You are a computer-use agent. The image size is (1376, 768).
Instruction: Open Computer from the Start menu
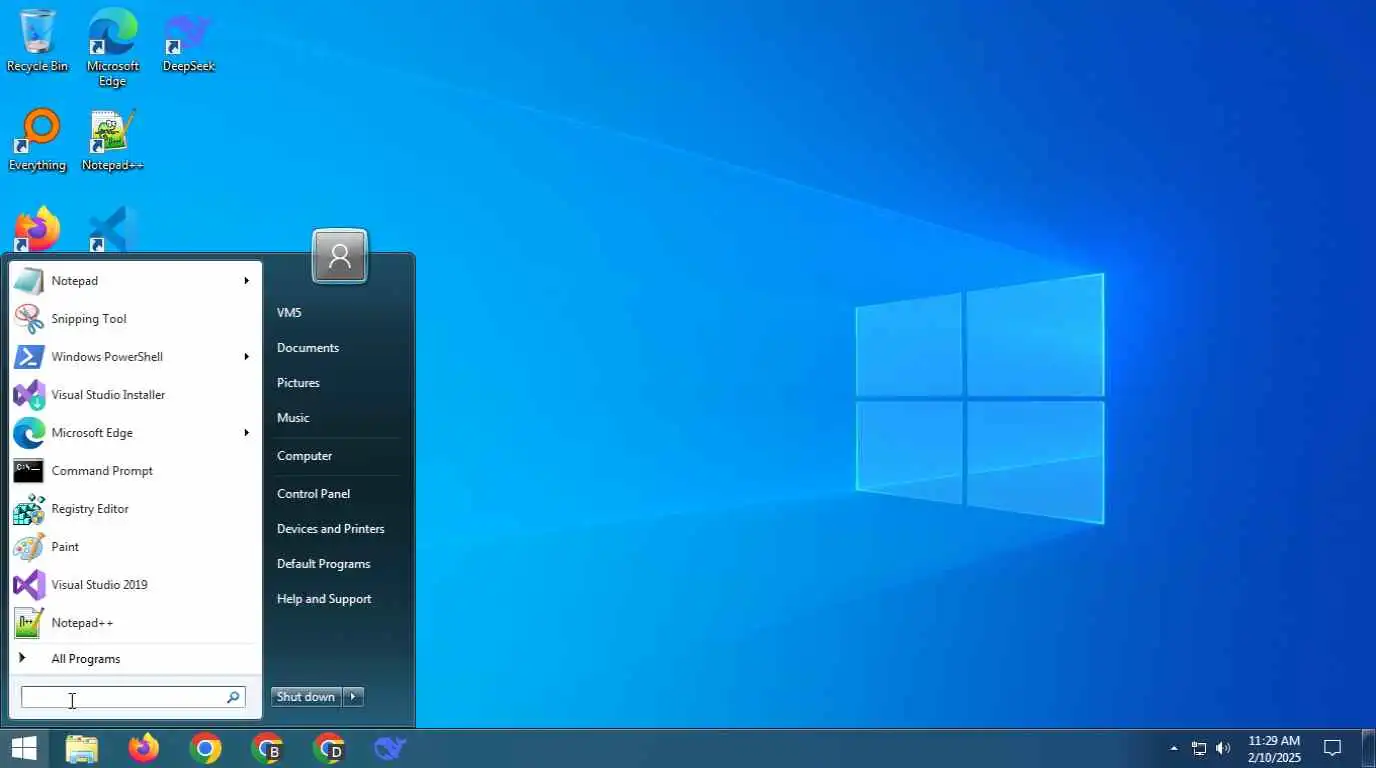pos(304,456)
